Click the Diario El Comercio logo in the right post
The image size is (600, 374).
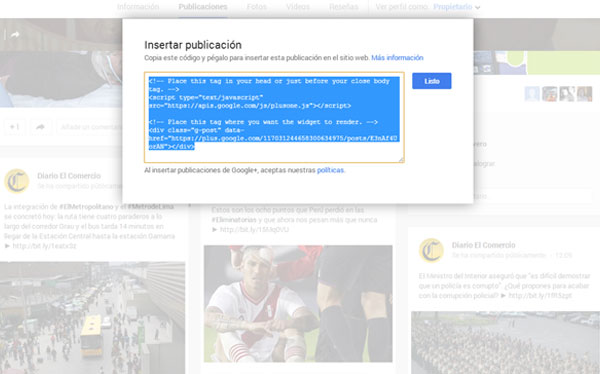point(431,250)
